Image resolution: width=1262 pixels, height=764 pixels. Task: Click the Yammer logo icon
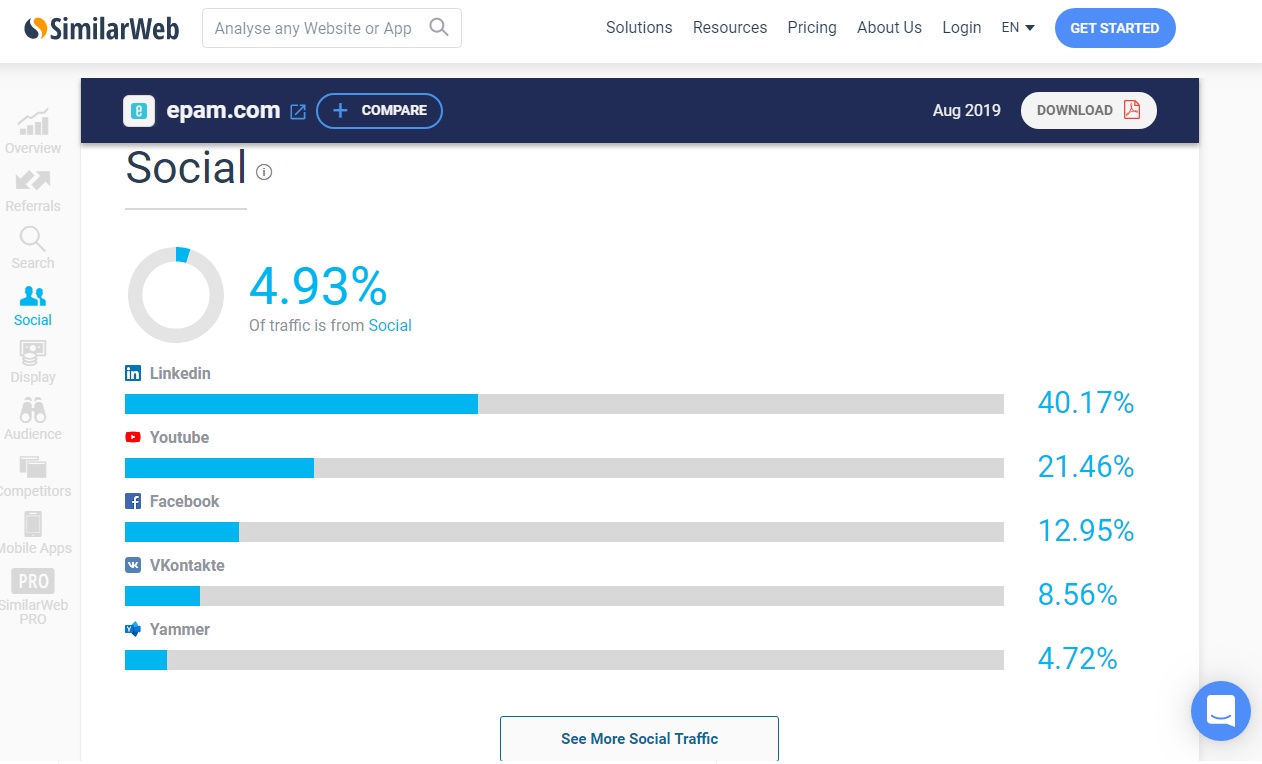(x=133, y=629)
